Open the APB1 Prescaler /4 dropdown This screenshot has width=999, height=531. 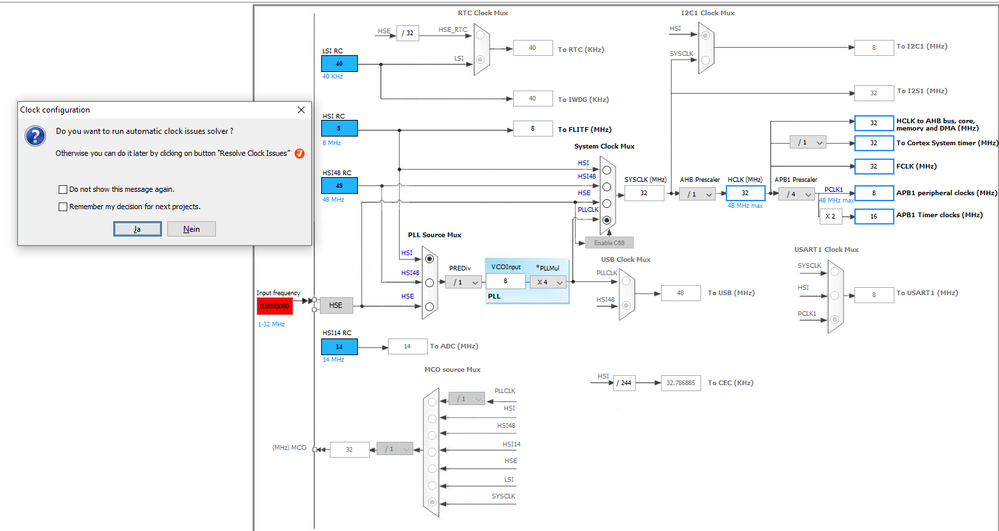coord(796,194)
